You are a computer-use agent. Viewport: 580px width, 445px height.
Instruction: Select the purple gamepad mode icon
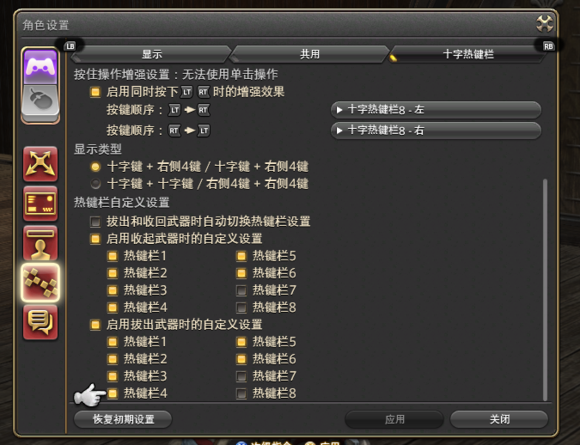[40, 67]
